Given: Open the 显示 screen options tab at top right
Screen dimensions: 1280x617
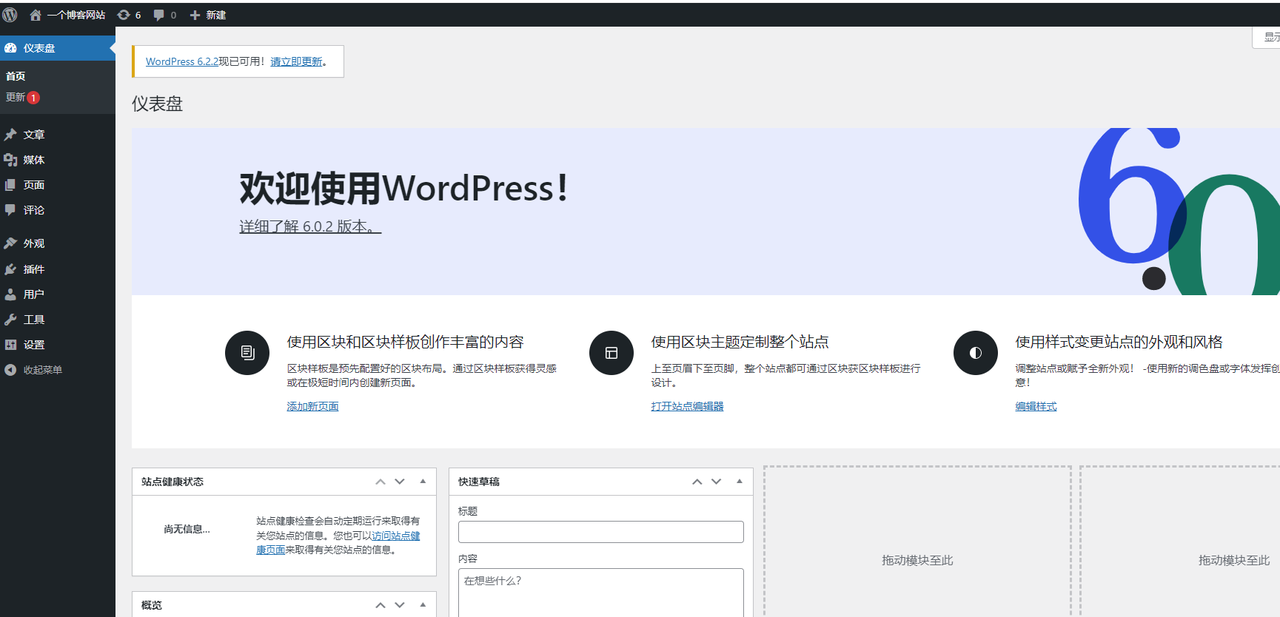Looking at the screenshot, I should pos(1266,37).
